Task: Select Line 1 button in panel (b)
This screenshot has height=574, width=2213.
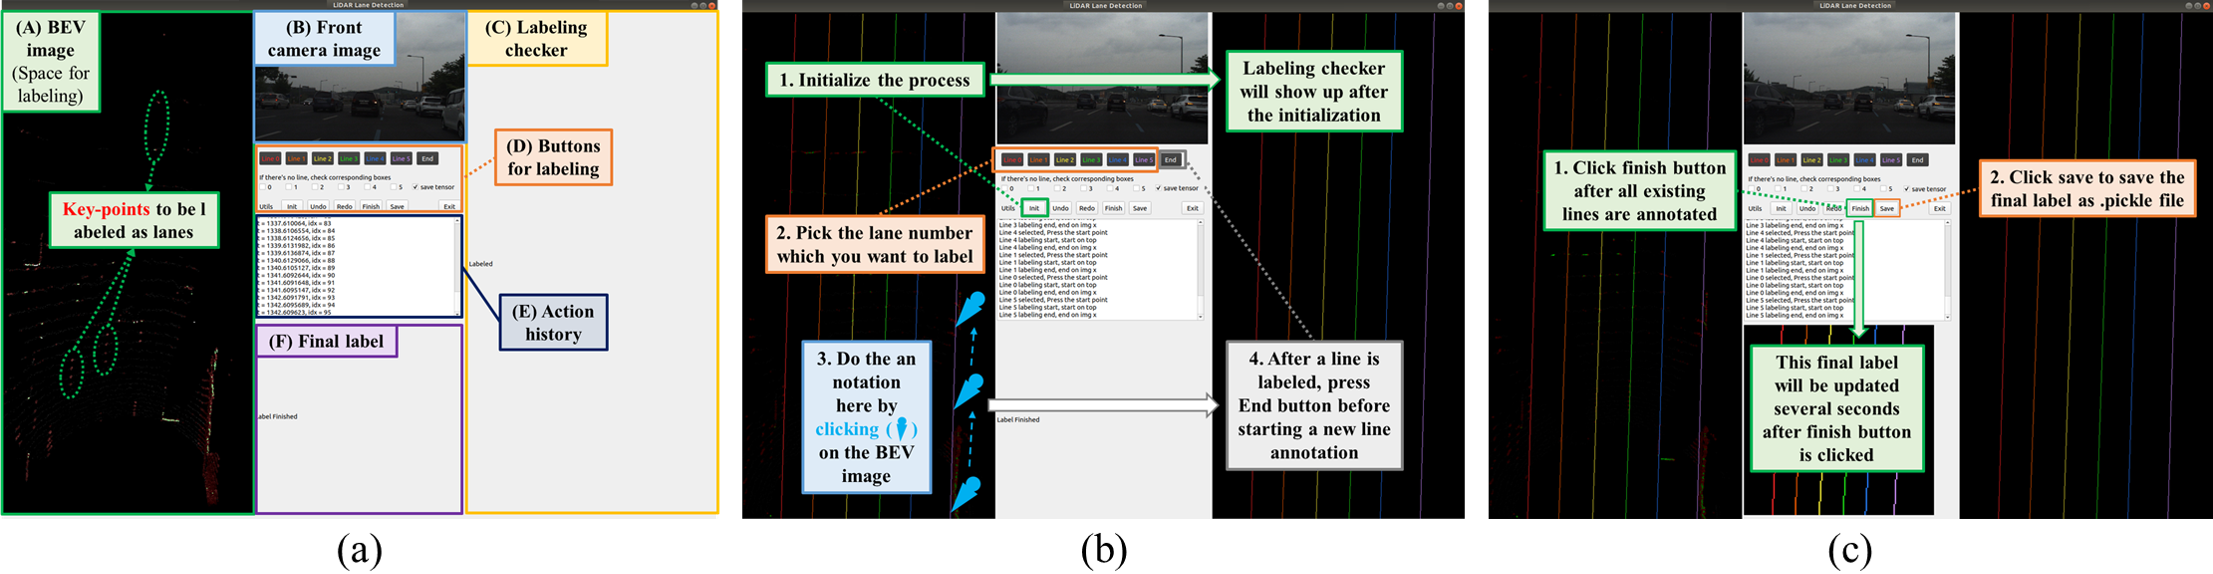Action: 1039,160
